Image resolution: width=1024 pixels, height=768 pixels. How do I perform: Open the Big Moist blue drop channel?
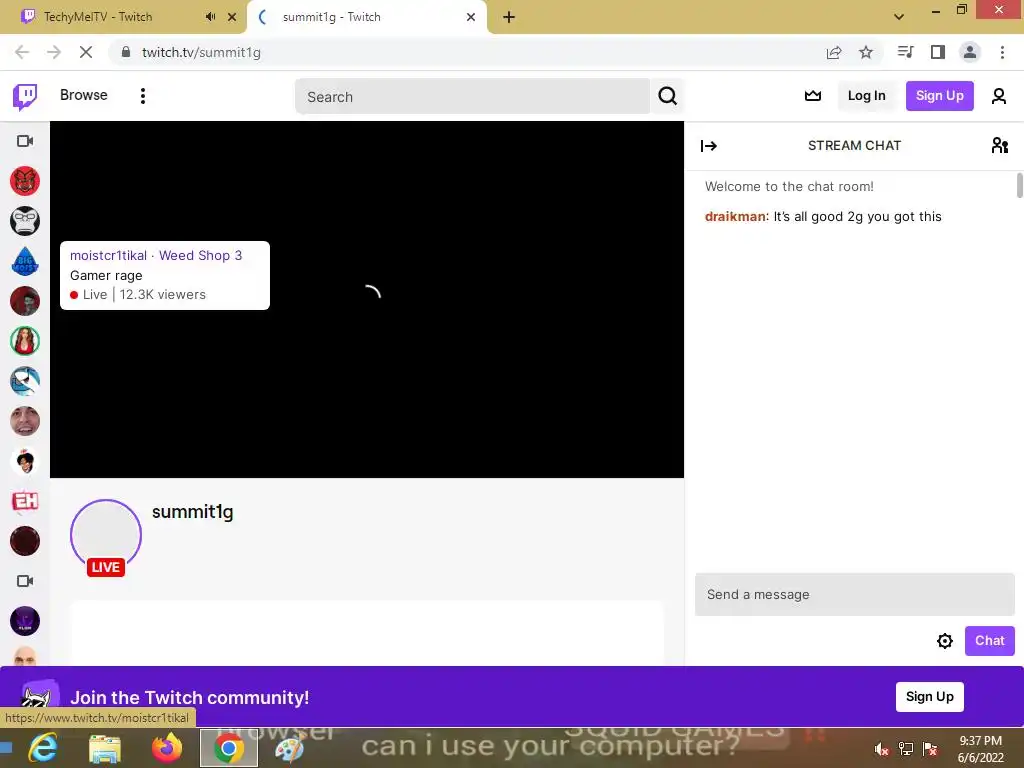25,261
